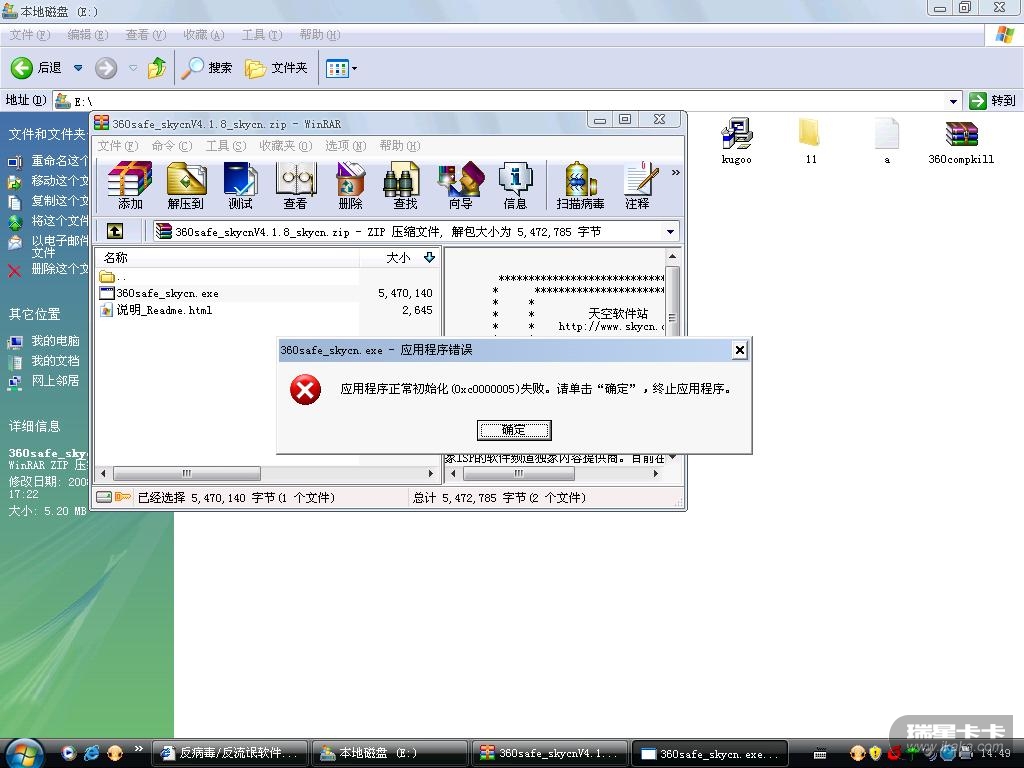Viewport: 1024px width, 768px height.
Task: Click Explorer Forward arrow button
Action: click(106, 67)
